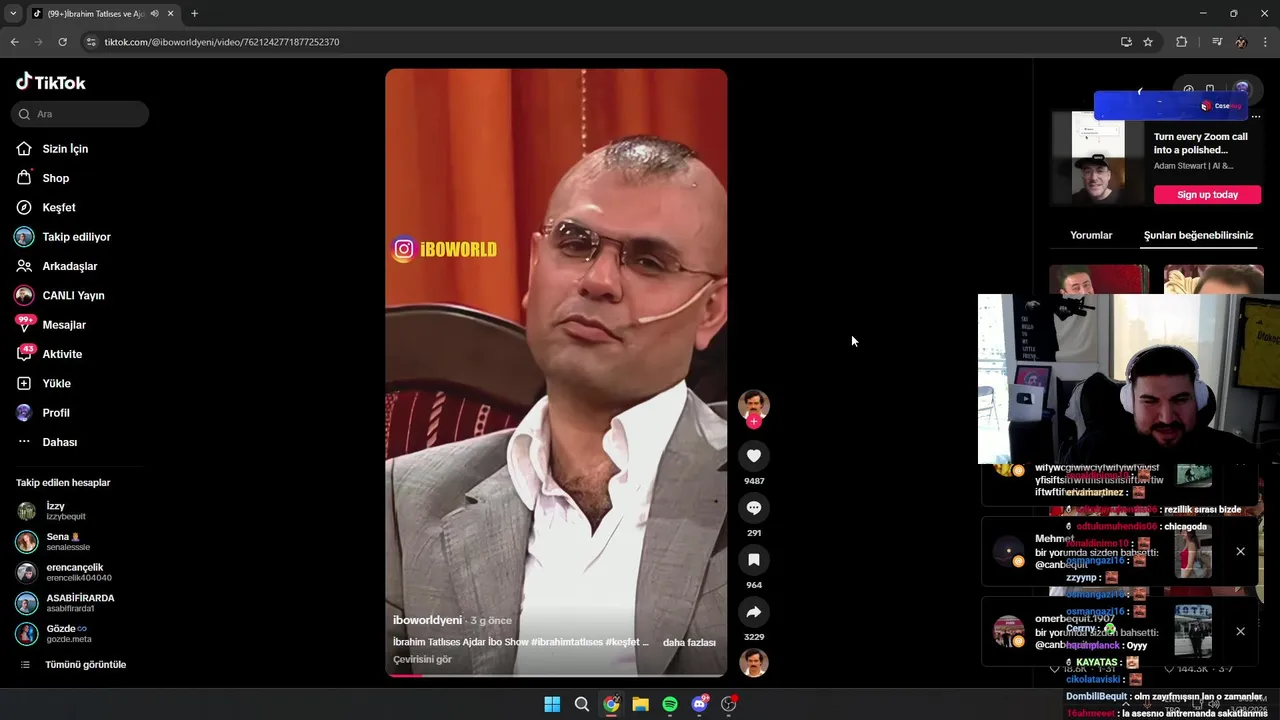Open tab search dropdown

(x=12, y=14)
